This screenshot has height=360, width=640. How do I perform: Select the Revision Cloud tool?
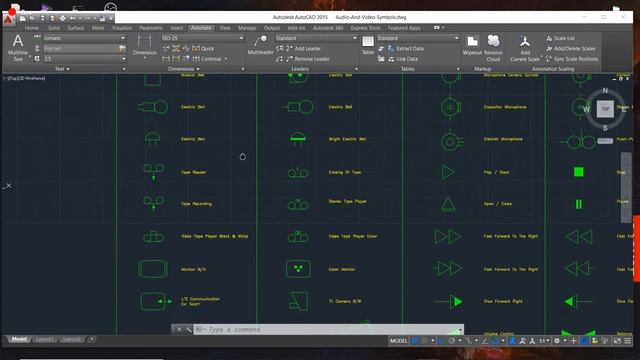tap(493, 47)
